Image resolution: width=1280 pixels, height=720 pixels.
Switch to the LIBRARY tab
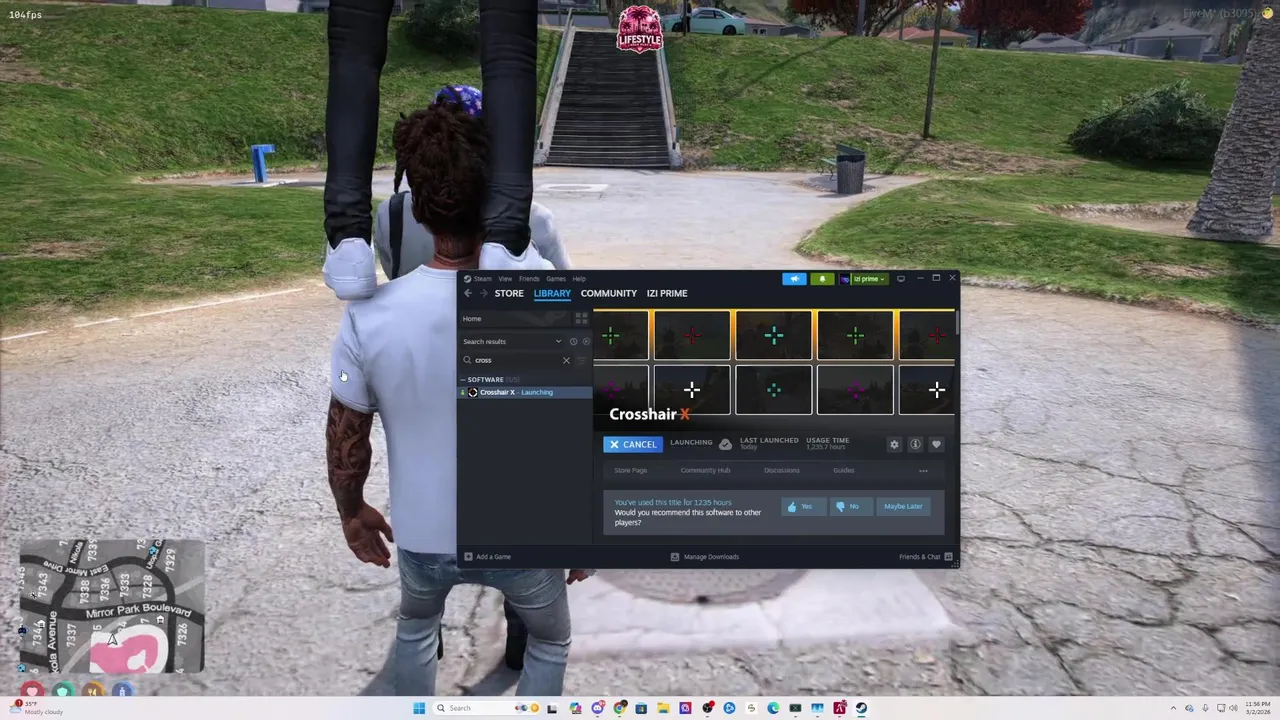coord(552,293)
